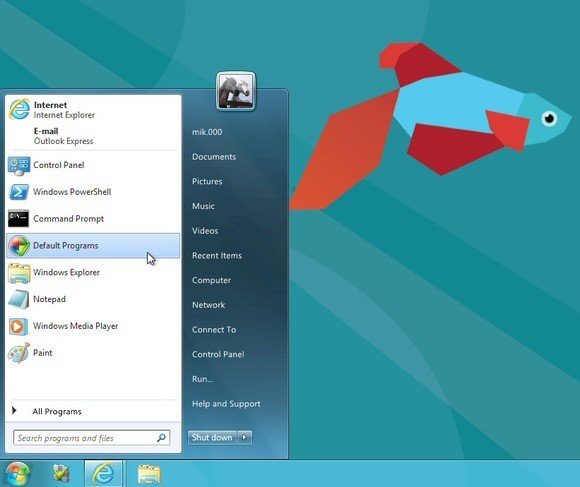This screenshot has width=580, height=487.
Task: Click the Search programs and files box
Action: click(x=92, y=438)
